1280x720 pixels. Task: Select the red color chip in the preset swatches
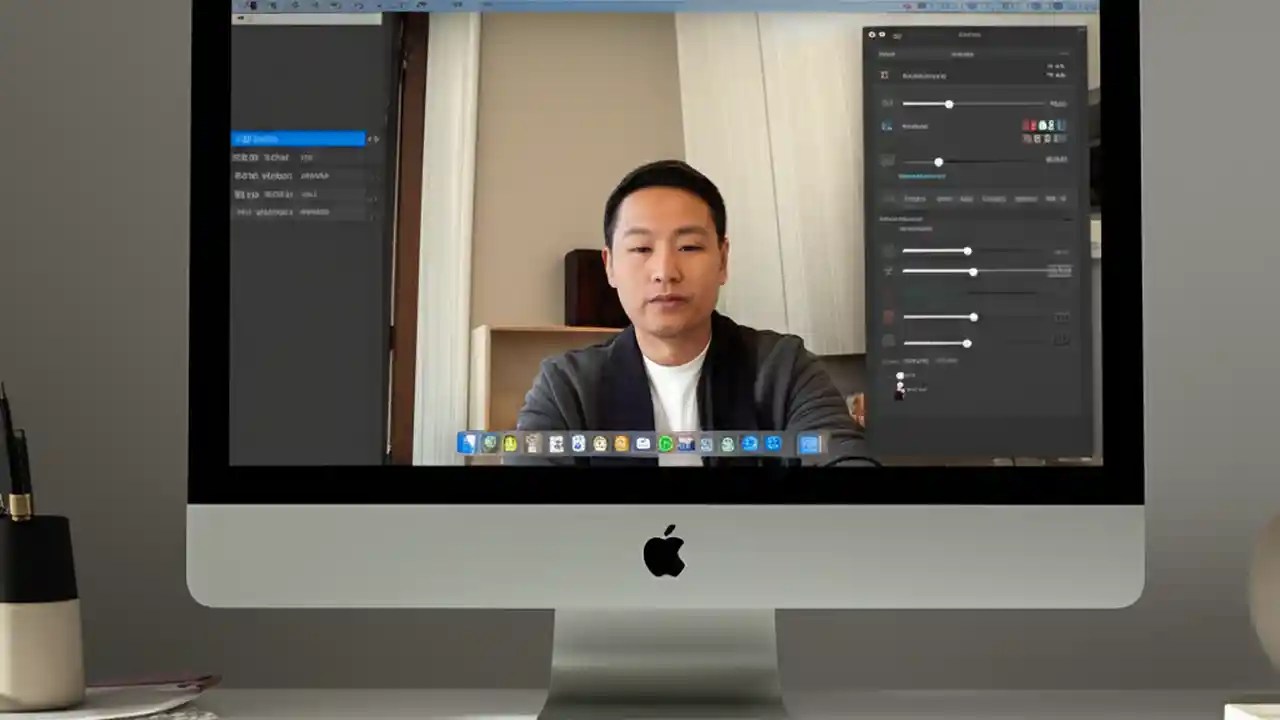[x=1028, y=126]
